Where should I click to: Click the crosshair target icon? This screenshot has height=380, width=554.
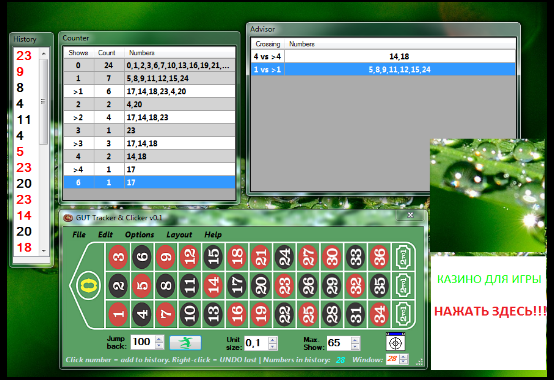[x=395, y=342]
